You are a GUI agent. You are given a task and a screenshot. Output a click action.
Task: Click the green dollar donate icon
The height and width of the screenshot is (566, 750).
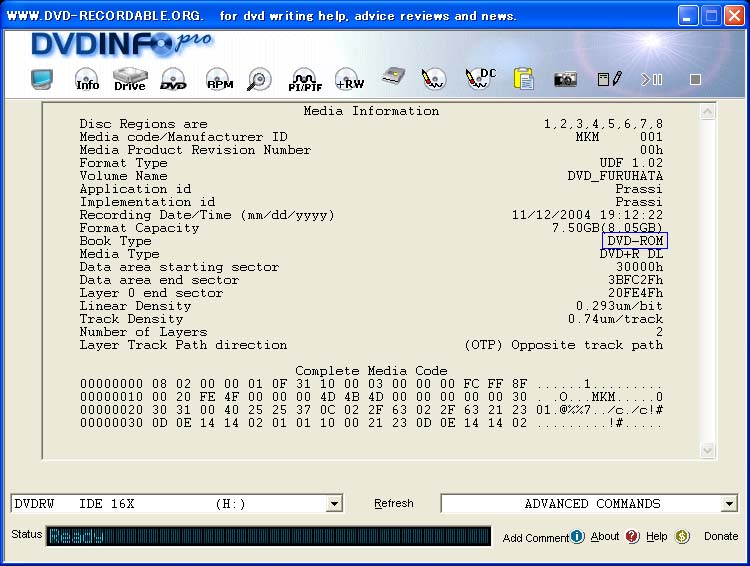click(x=683, y=536)
